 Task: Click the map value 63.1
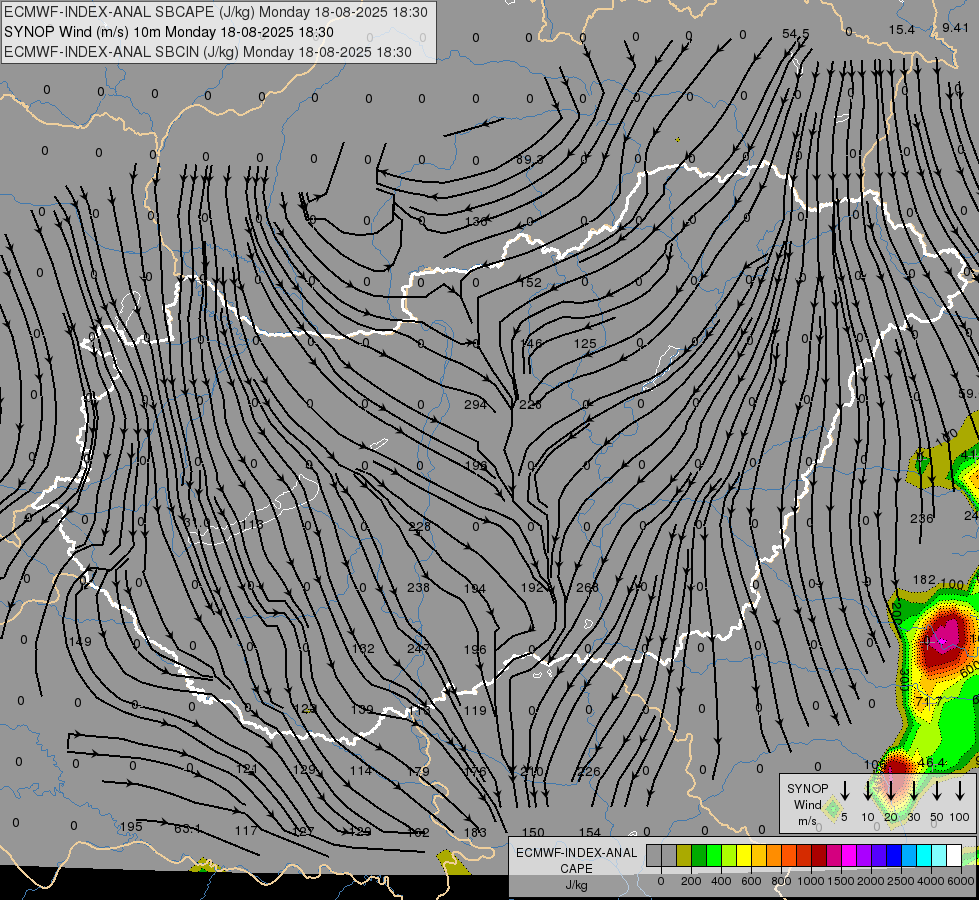(187, 829)
